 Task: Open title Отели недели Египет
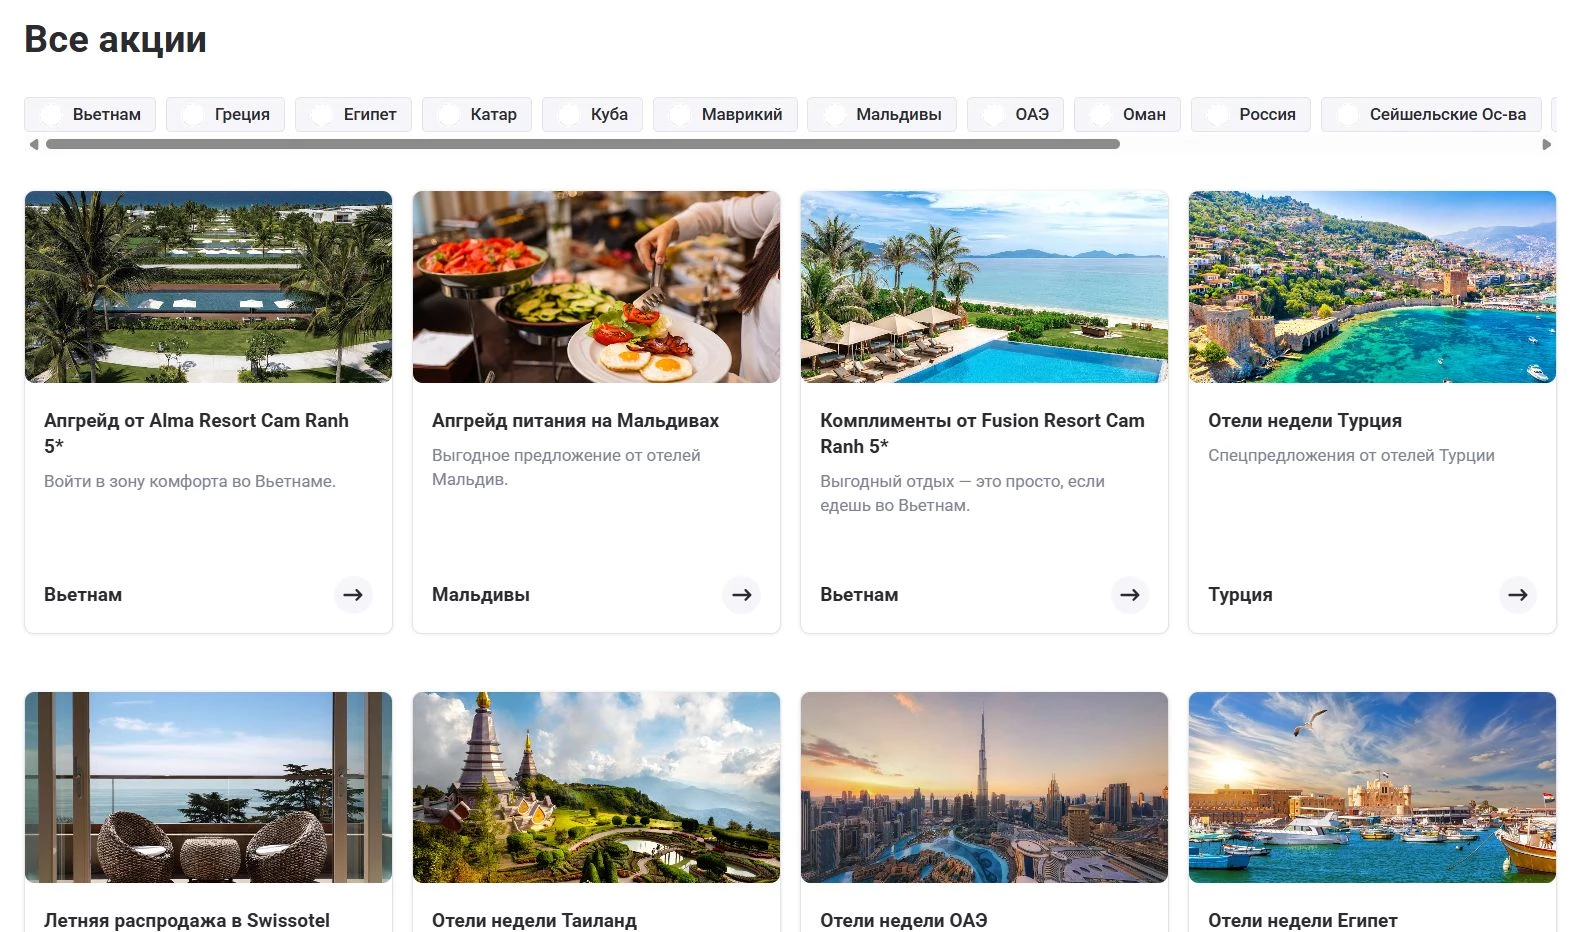[x=1303, y=920]
